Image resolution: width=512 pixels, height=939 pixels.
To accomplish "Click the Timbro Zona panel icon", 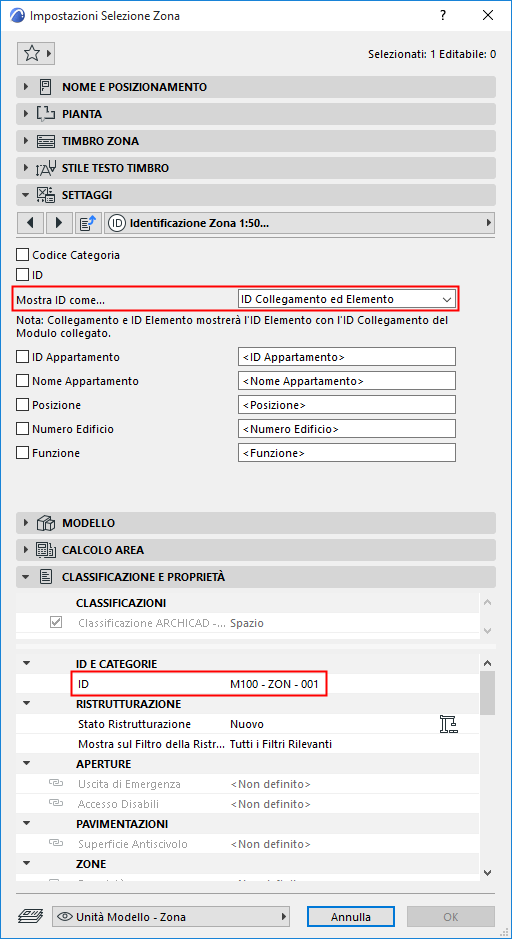I will pyautogui.click(x=46, y=141).
